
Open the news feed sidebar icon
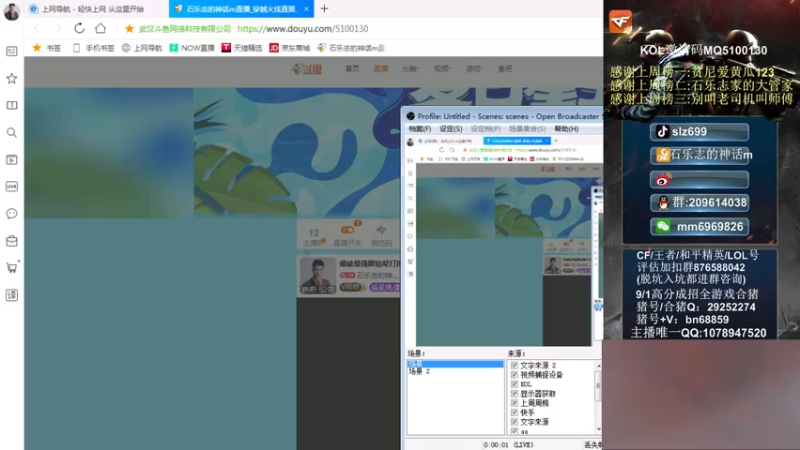[12, 51]
